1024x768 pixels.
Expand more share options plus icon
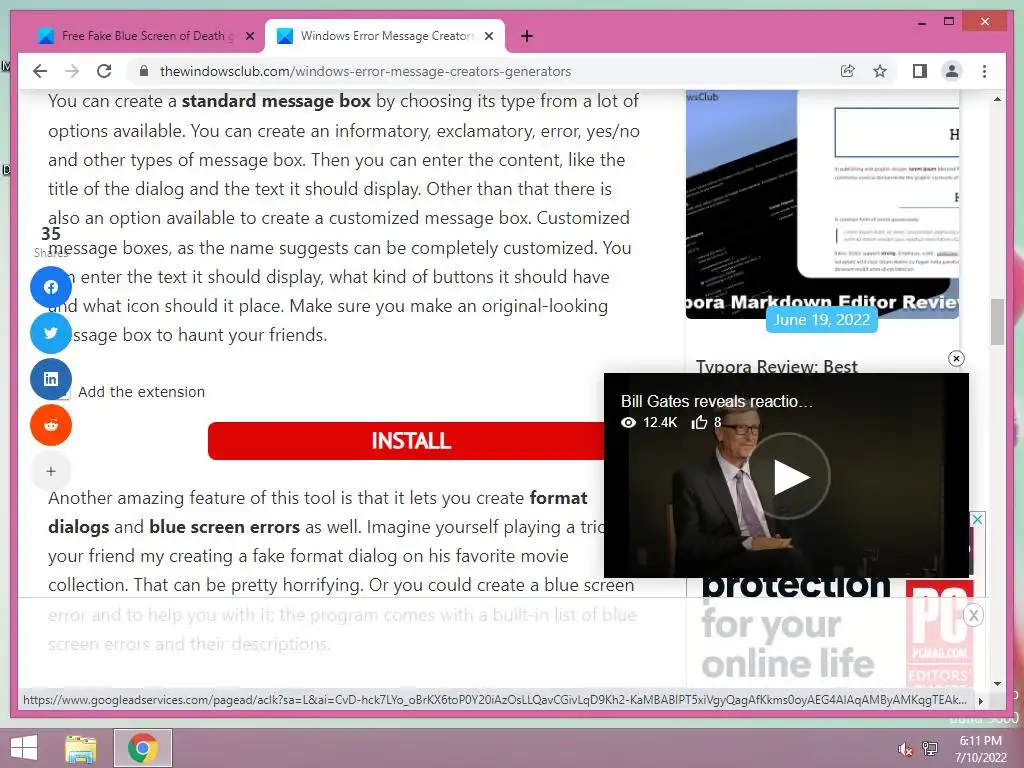coord(51,471)
